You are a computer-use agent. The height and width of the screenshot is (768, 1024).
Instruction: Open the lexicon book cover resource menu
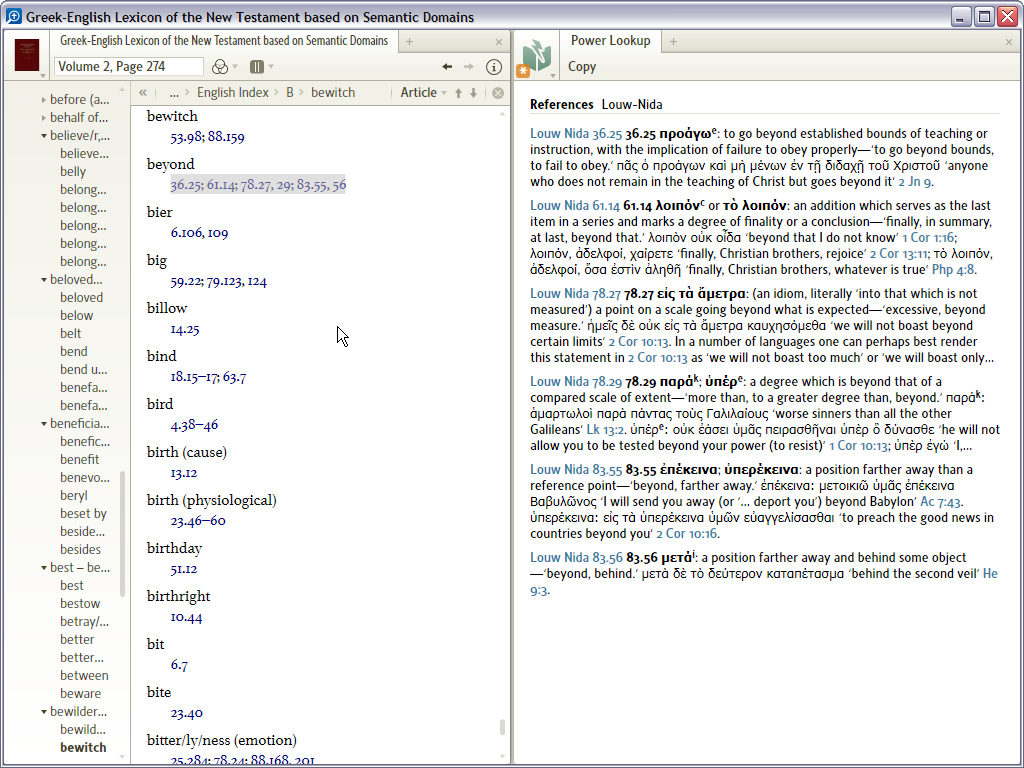(x=27, y=56)
